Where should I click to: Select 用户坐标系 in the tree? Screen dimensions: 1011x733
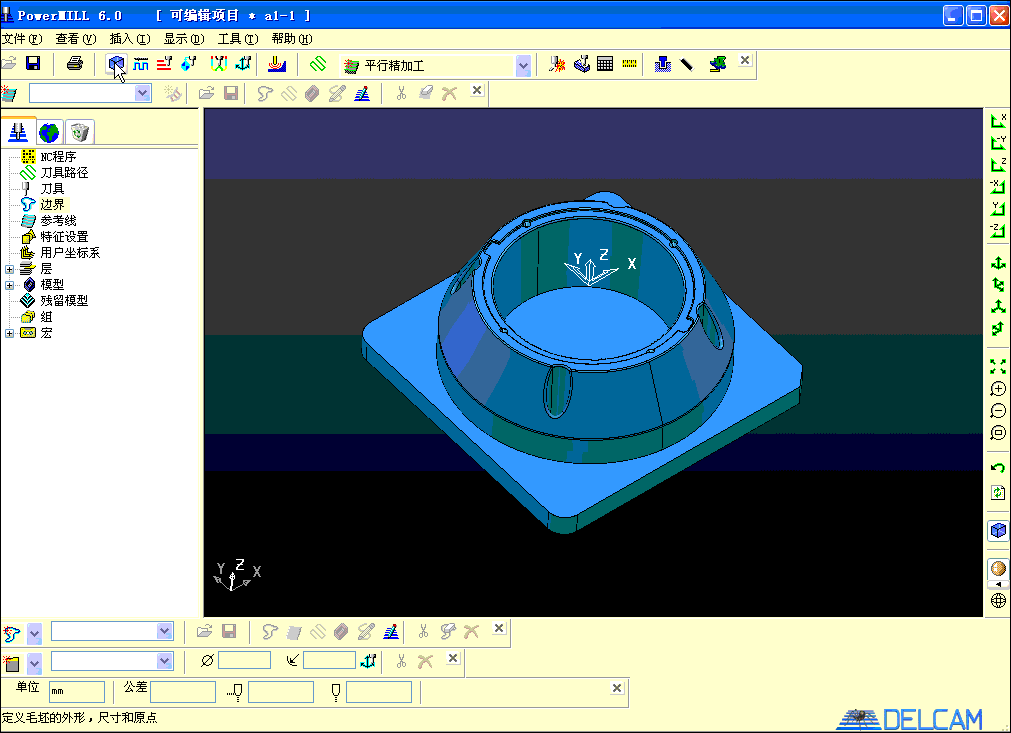tap(70, 253)
